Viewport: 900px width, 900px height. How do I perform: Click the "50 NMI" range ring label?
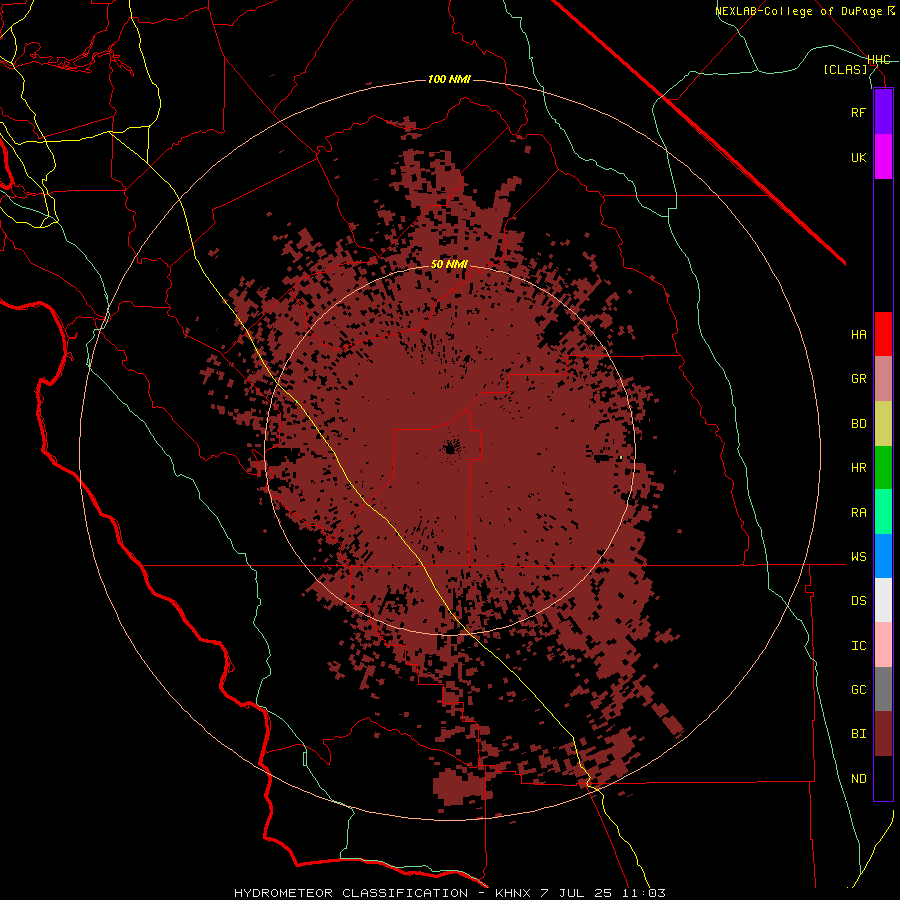449,264
